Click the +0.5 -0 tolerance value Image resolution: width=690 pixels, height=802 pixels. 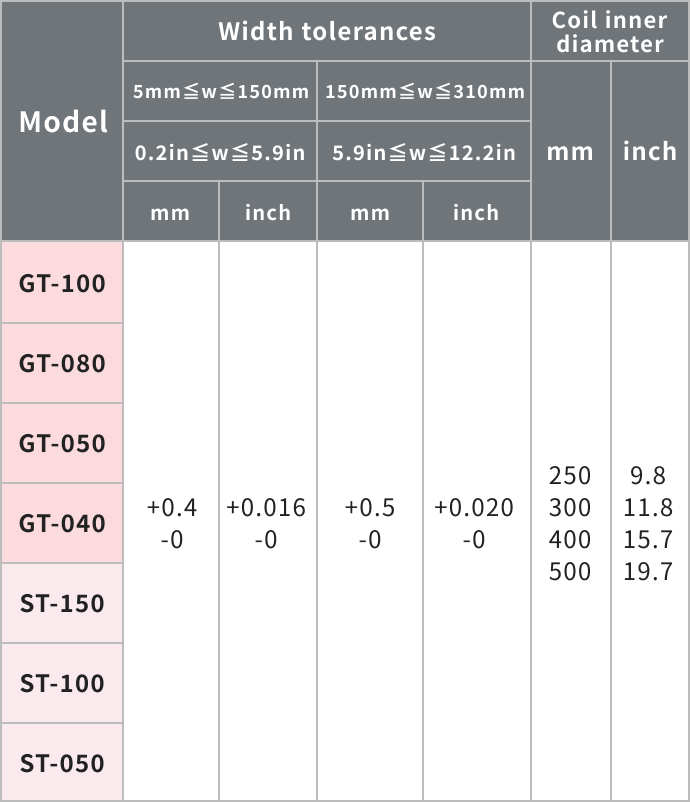(370, 523)
